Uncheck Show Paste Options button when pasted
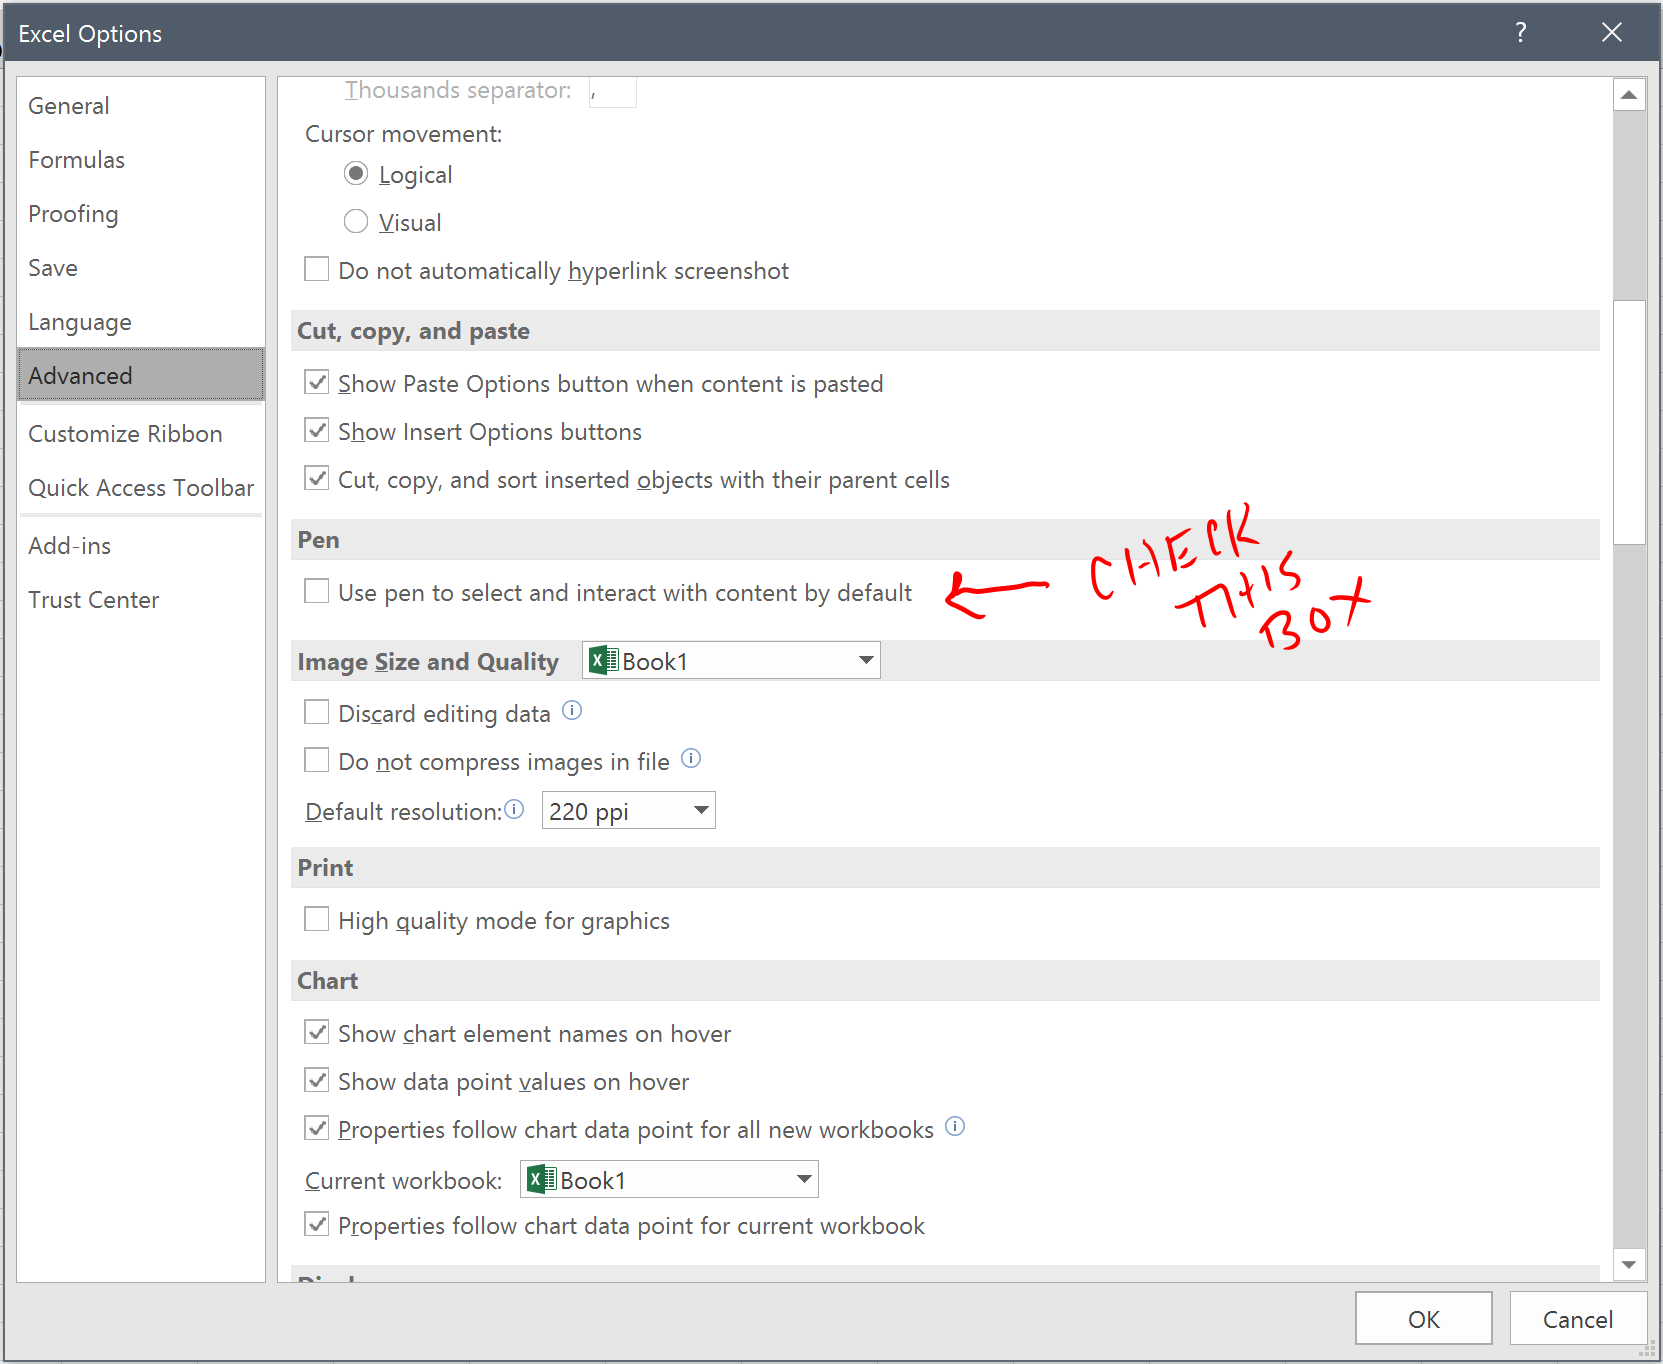1663x1364 pixels. tap(317, 382)
